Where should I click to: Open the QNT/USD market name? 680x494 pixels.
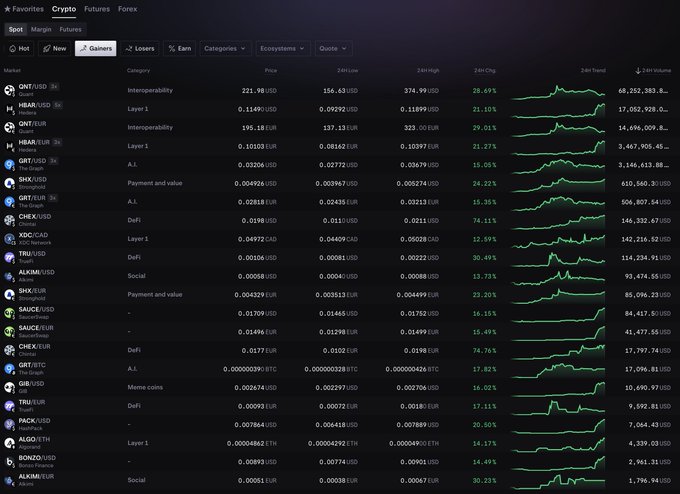[33, 87]
